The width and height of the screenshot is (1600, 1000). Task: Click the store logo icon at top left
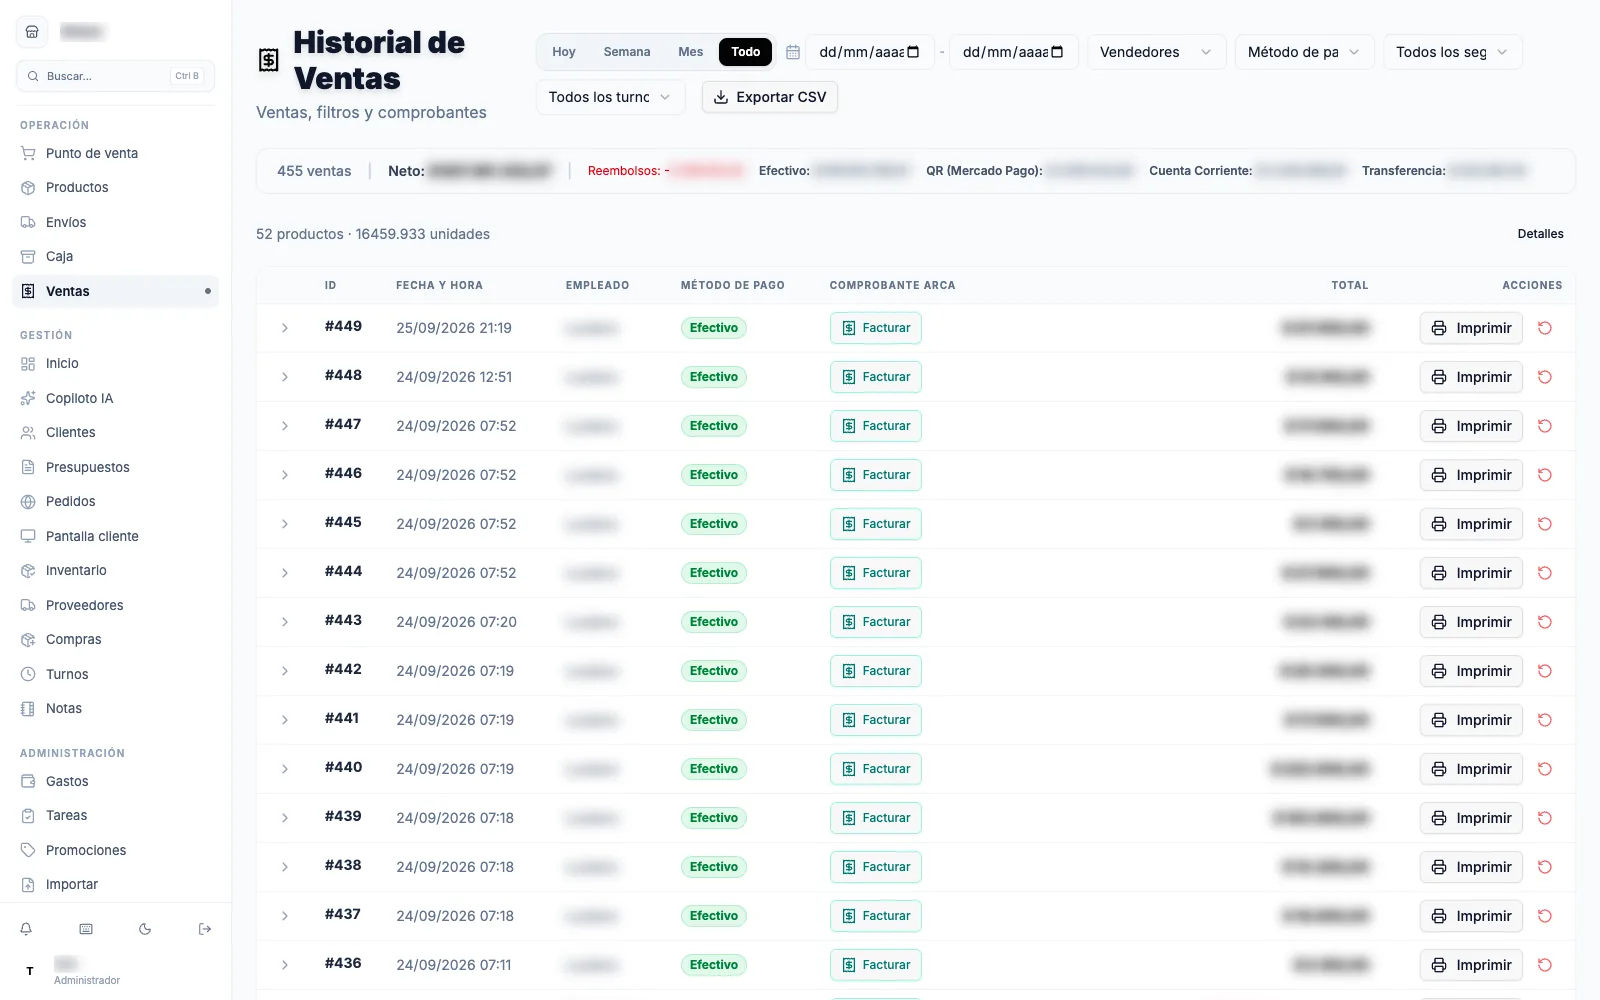32,32
